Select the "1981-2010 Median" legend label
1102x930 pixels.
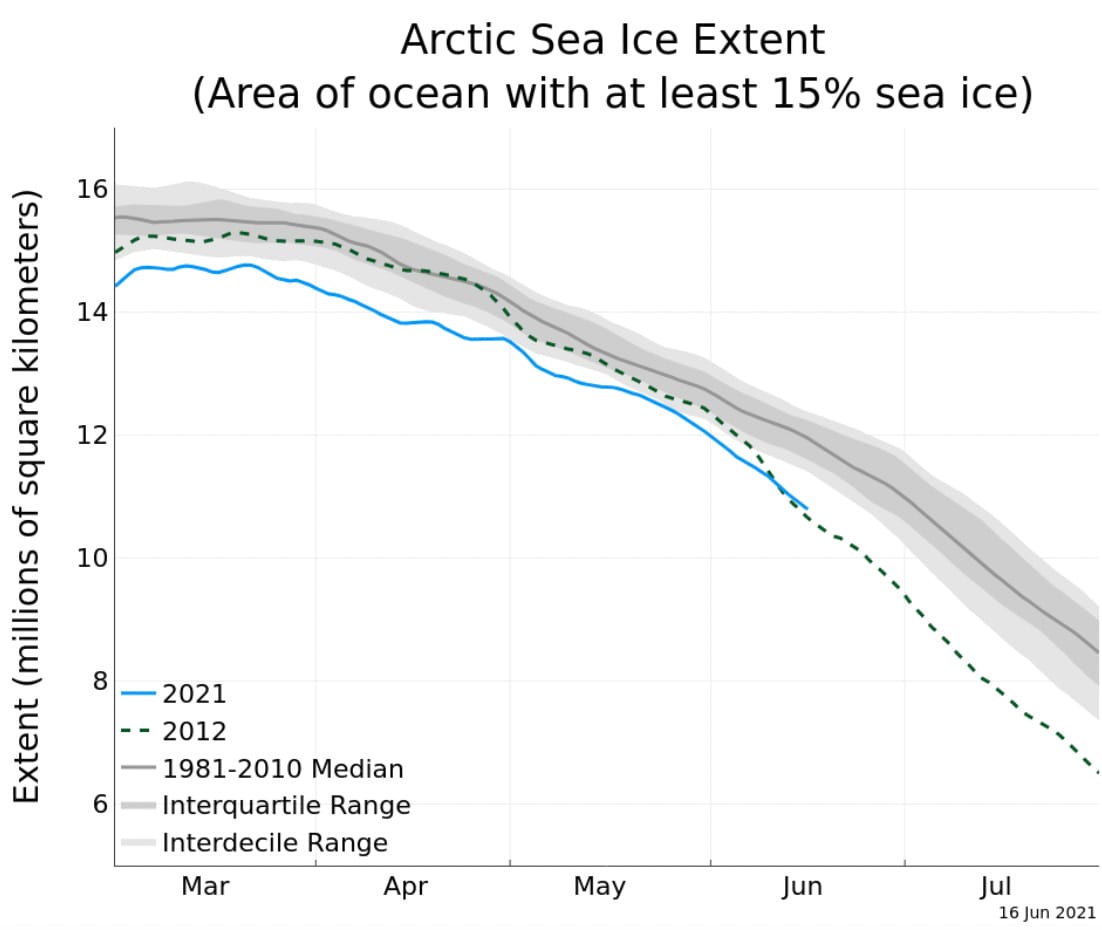pyautogui.click(x=283, y=768)
